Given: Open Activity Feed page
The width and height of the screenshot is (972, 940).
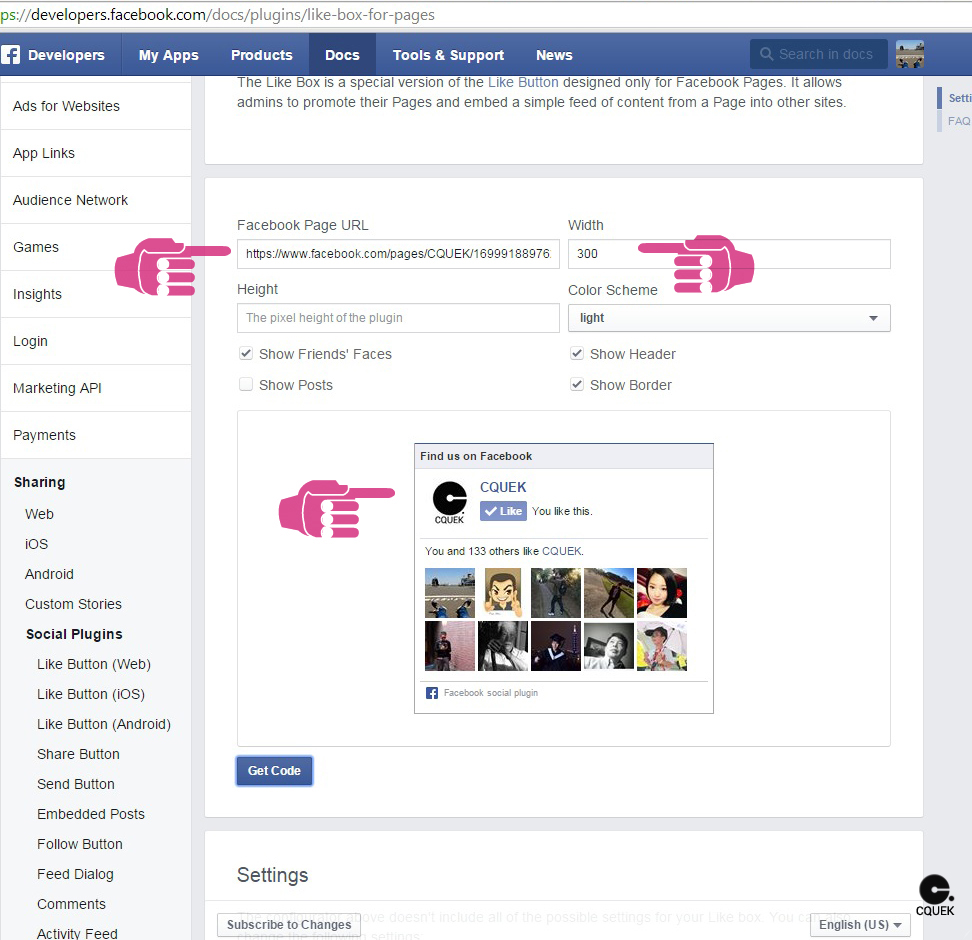Looking at the screenshot, I should coord(77,933).
